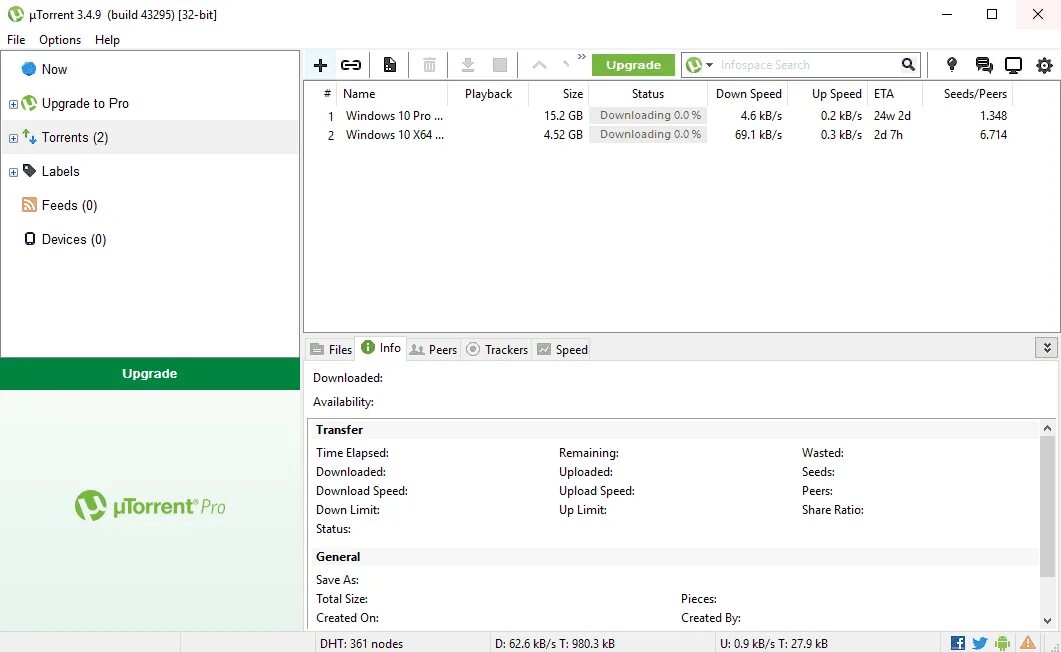Click the Infospace Search input field
Viewport: 1061px width, 652px height.
809,65
